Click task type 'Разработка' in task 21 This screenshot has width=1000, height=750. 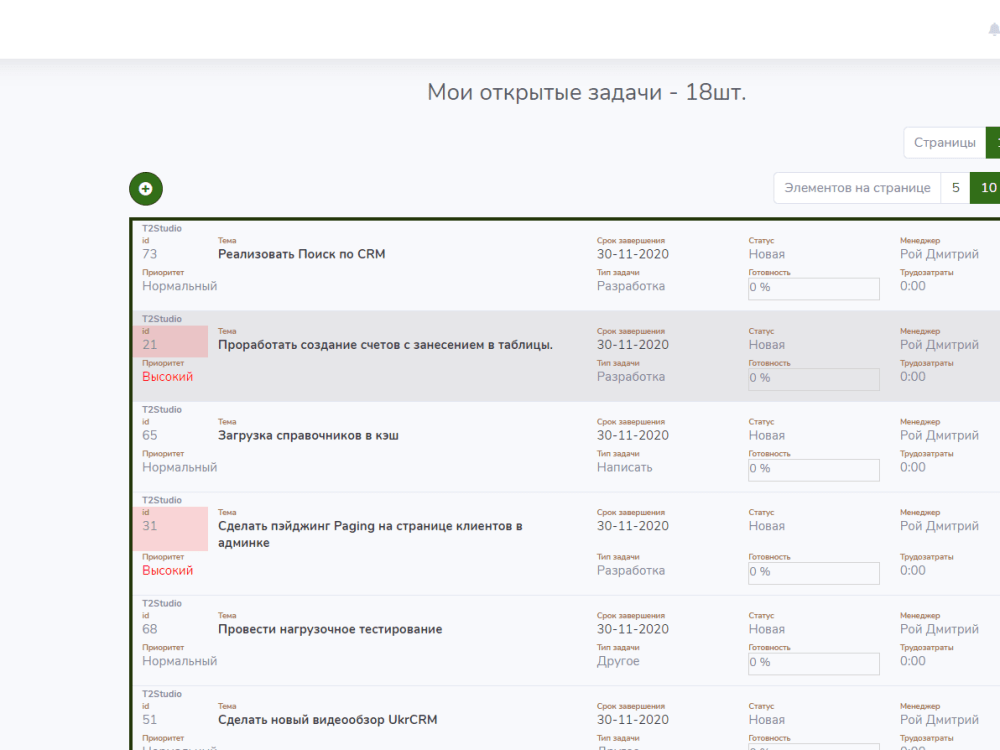[x=631, y=377]
